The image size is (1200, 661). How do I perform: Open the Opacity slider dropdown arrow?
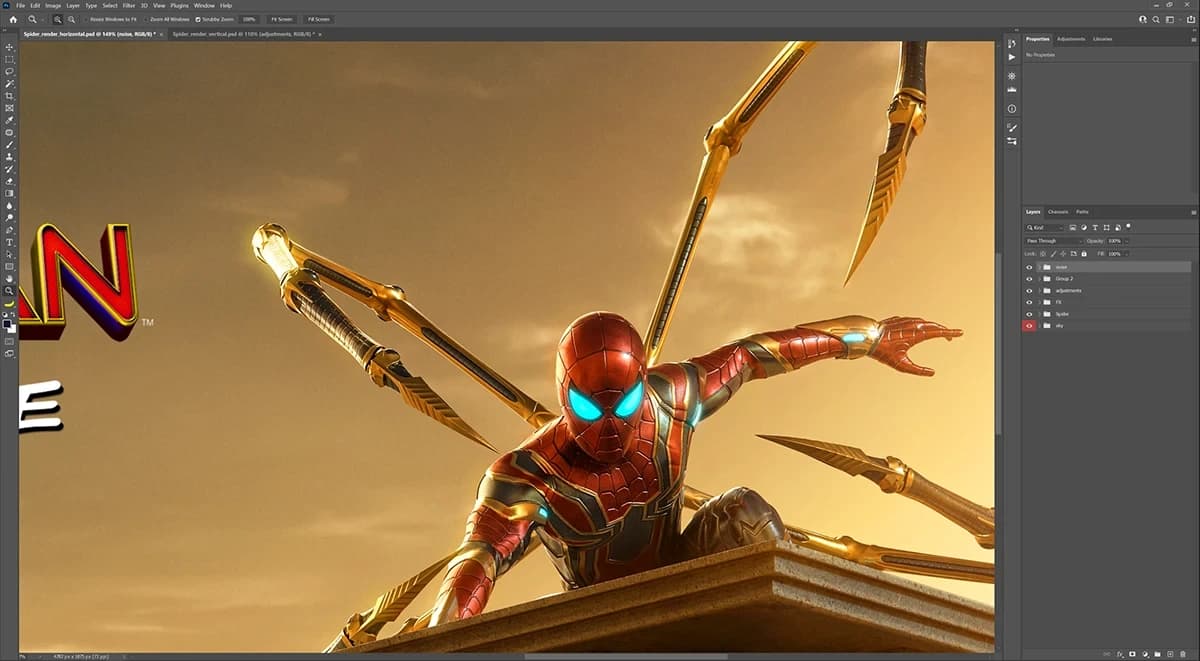pos(1127,241)
